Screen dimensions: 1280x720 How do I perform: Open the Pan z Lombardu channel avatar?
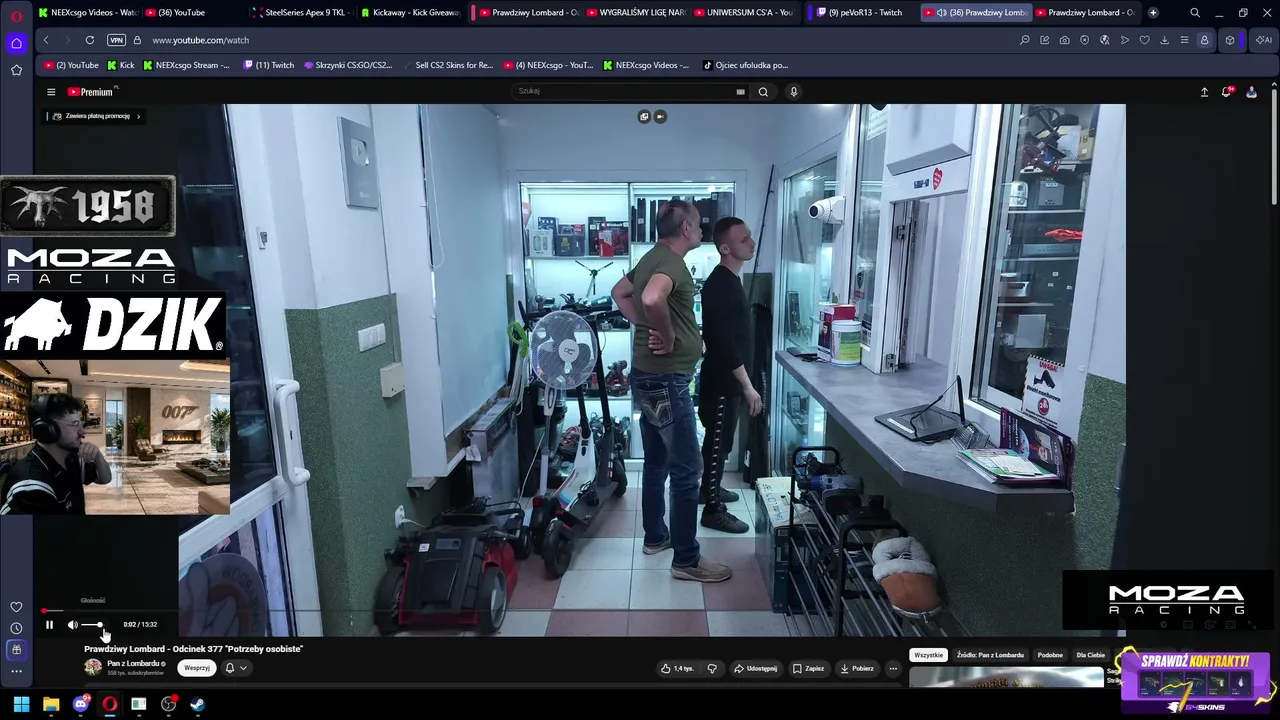(x=93, y=667)
